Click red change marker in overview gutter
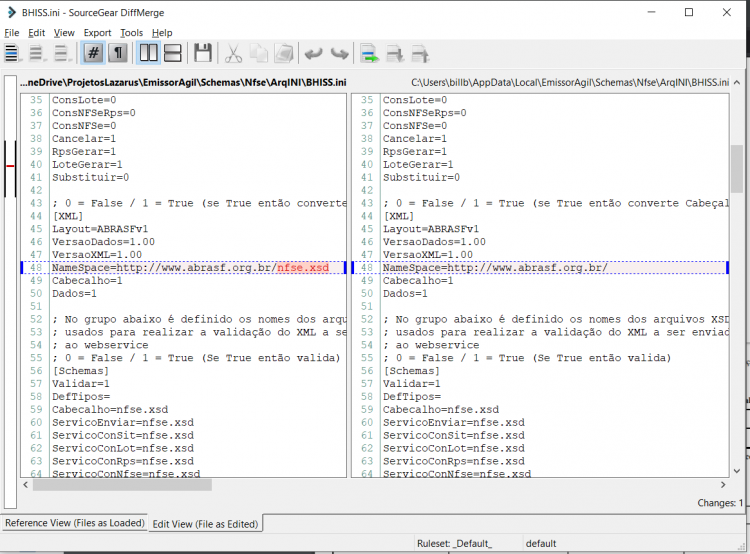Viewport: 750px width, 554px height. pyautogui.click(x=11, y=166)
